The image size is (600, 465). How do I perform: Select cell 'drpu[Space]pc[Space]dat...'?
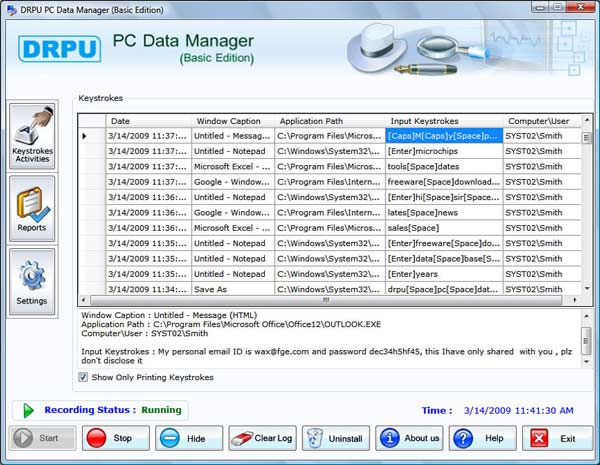444,289
